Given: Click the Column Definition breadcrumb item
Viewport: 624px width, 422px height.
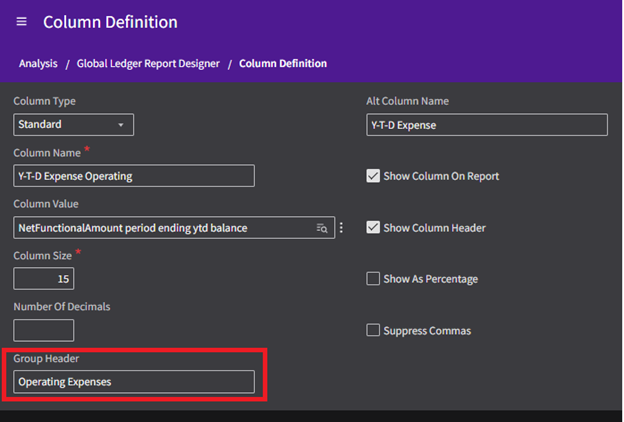Looking at the screenshot, I should click(283, 64).
